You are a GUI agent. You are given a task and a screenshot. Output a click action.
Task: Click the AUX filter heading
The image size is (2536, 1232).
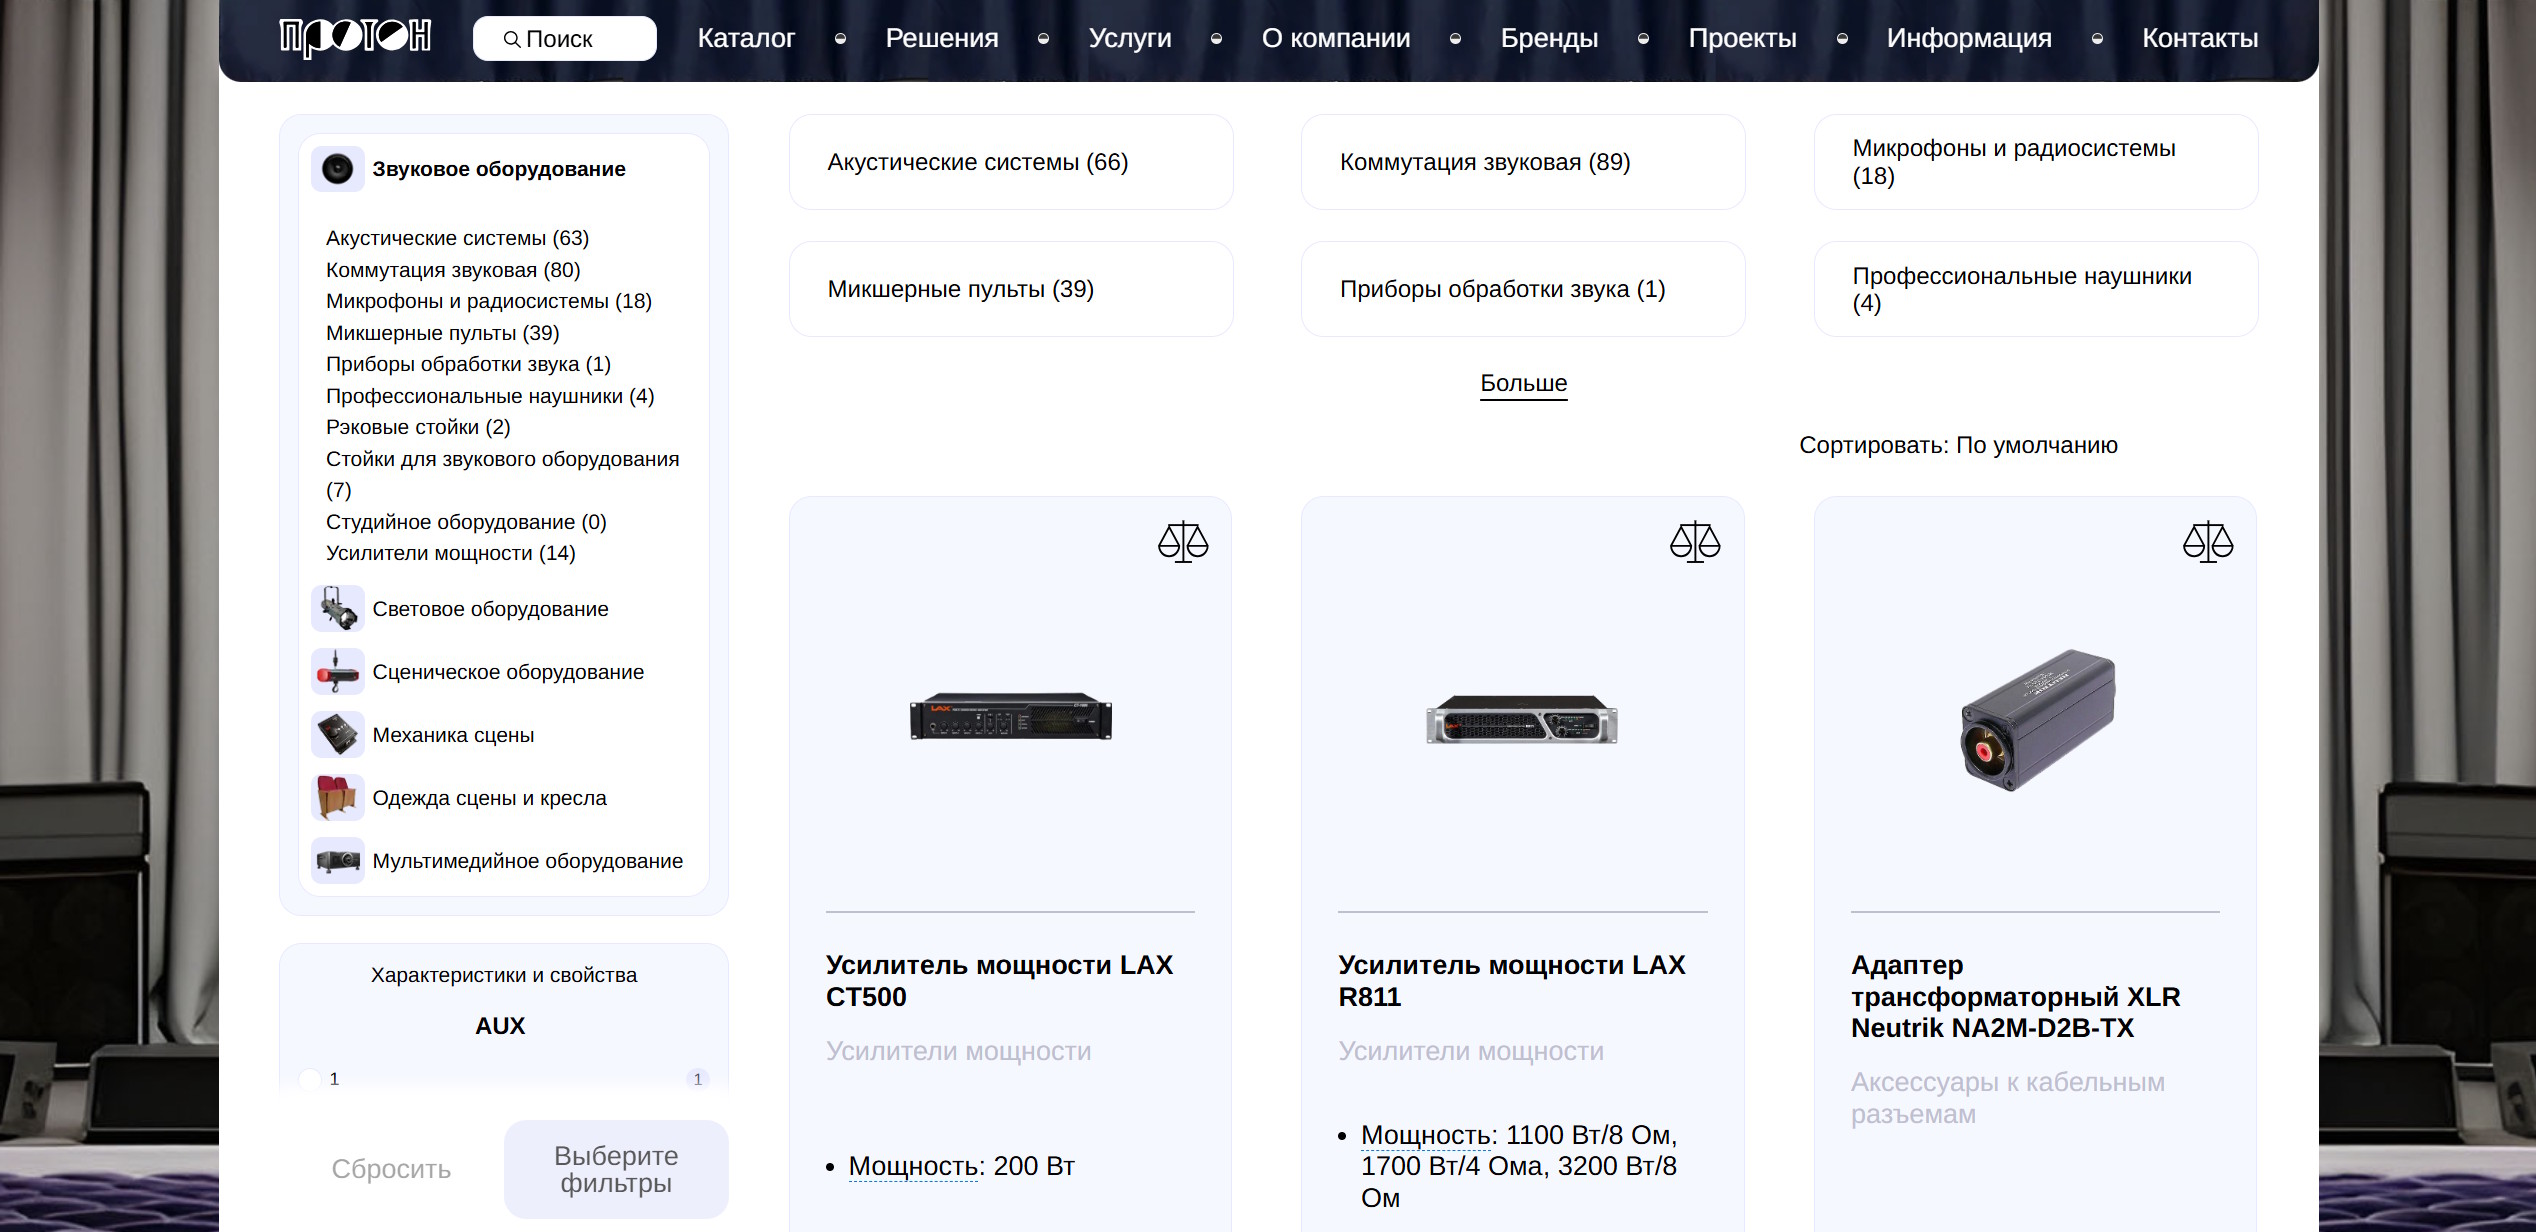coord(500,1026)
